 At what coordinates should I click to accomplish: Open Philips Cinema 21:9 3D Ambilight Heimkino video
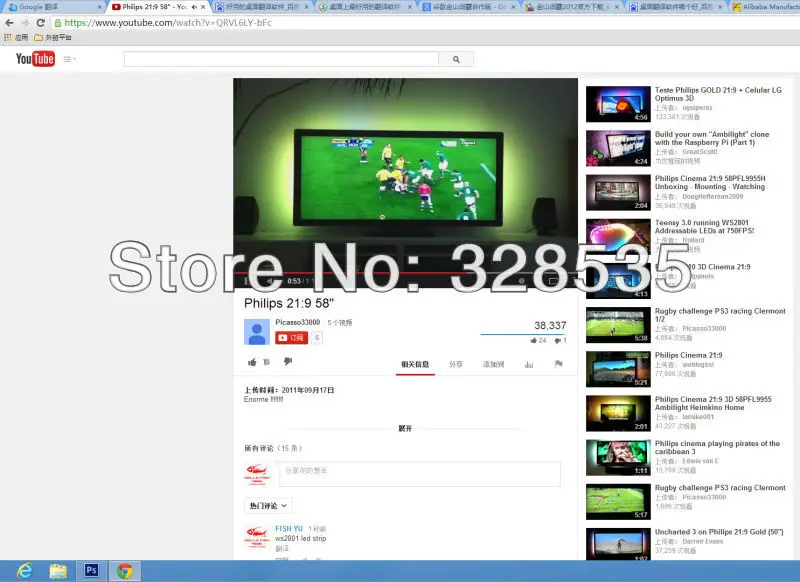click(x=713, y=403)
